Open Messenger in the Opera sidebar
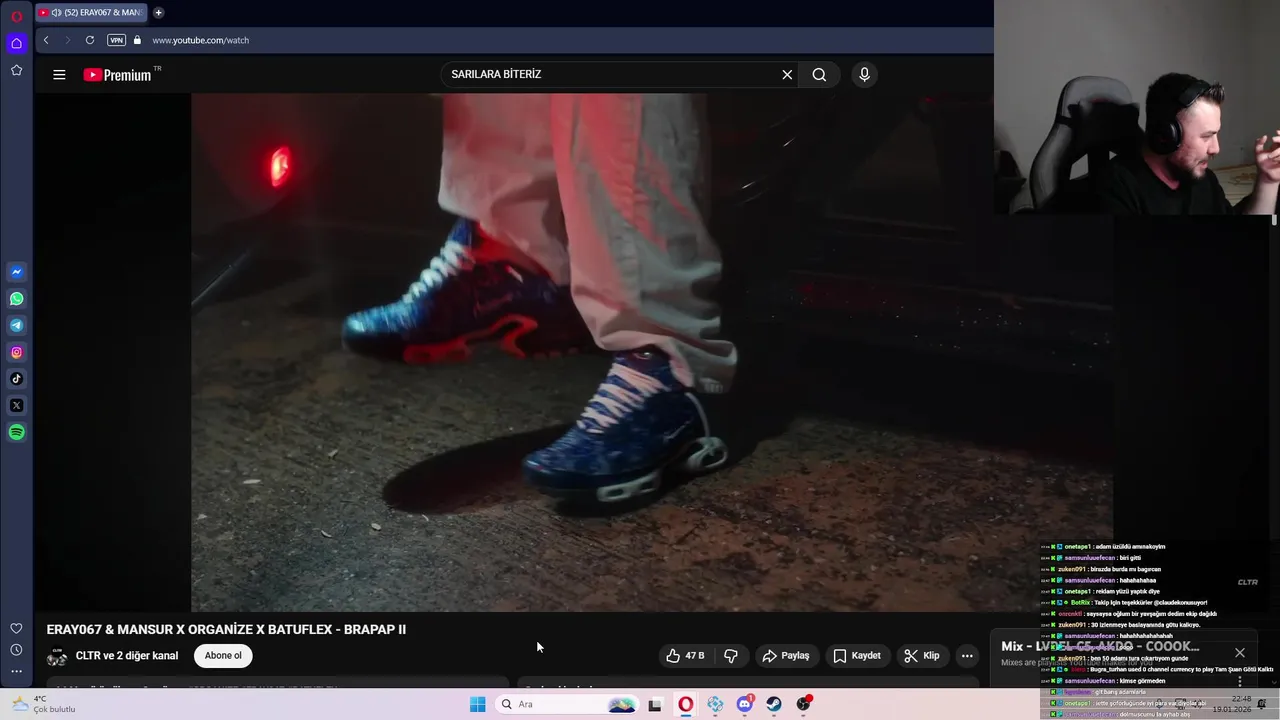 16,272
